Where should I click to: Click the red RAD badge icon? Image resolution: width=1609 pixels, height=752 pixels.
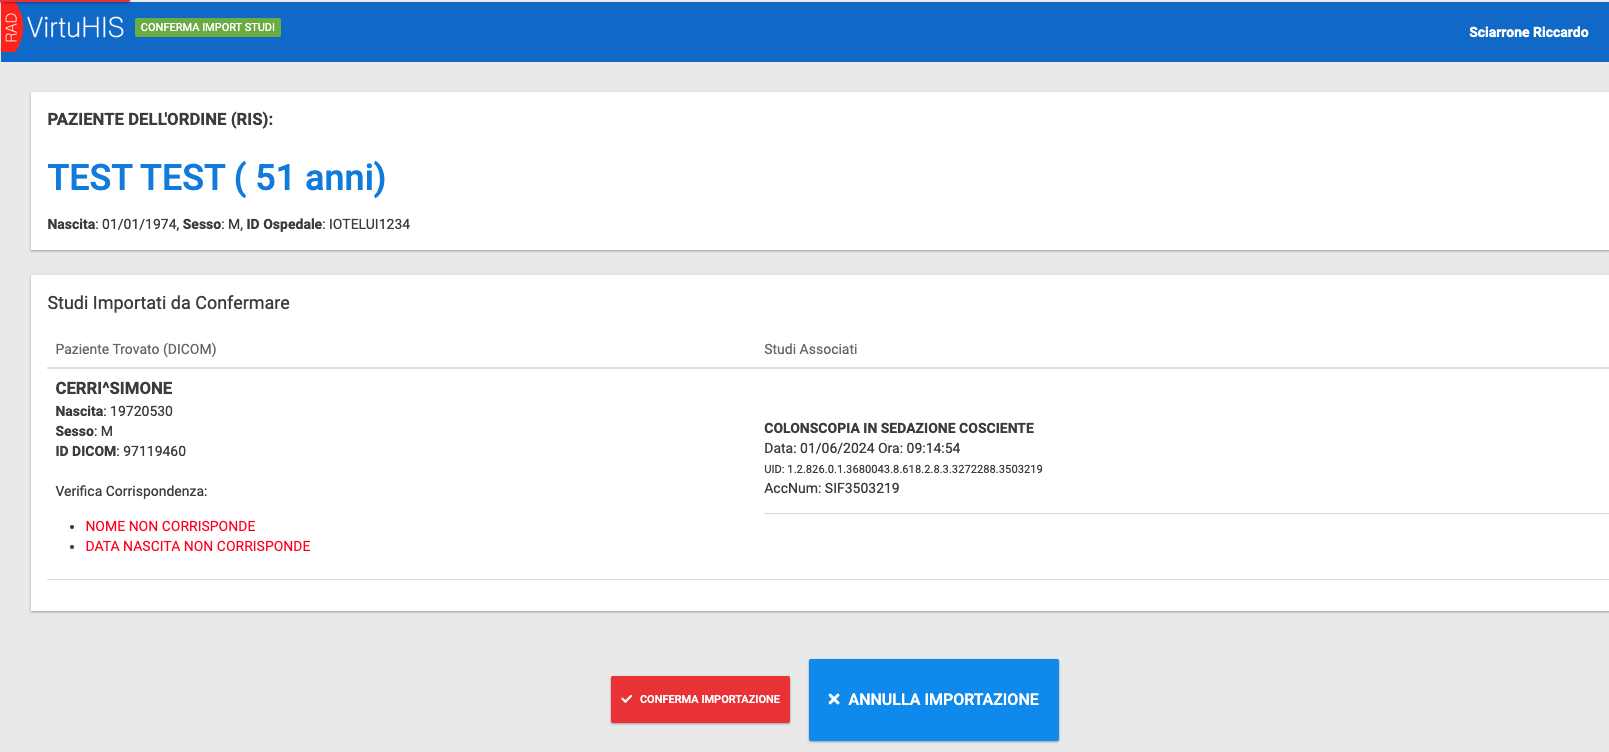11,27
